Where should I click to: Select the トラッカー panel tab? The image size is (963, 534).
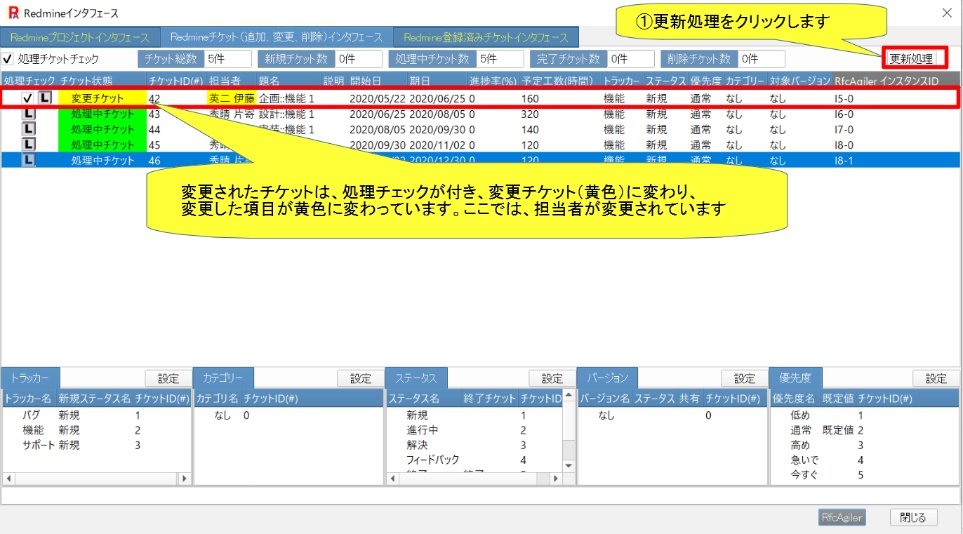pyautogui.click(x=29, y=378)
